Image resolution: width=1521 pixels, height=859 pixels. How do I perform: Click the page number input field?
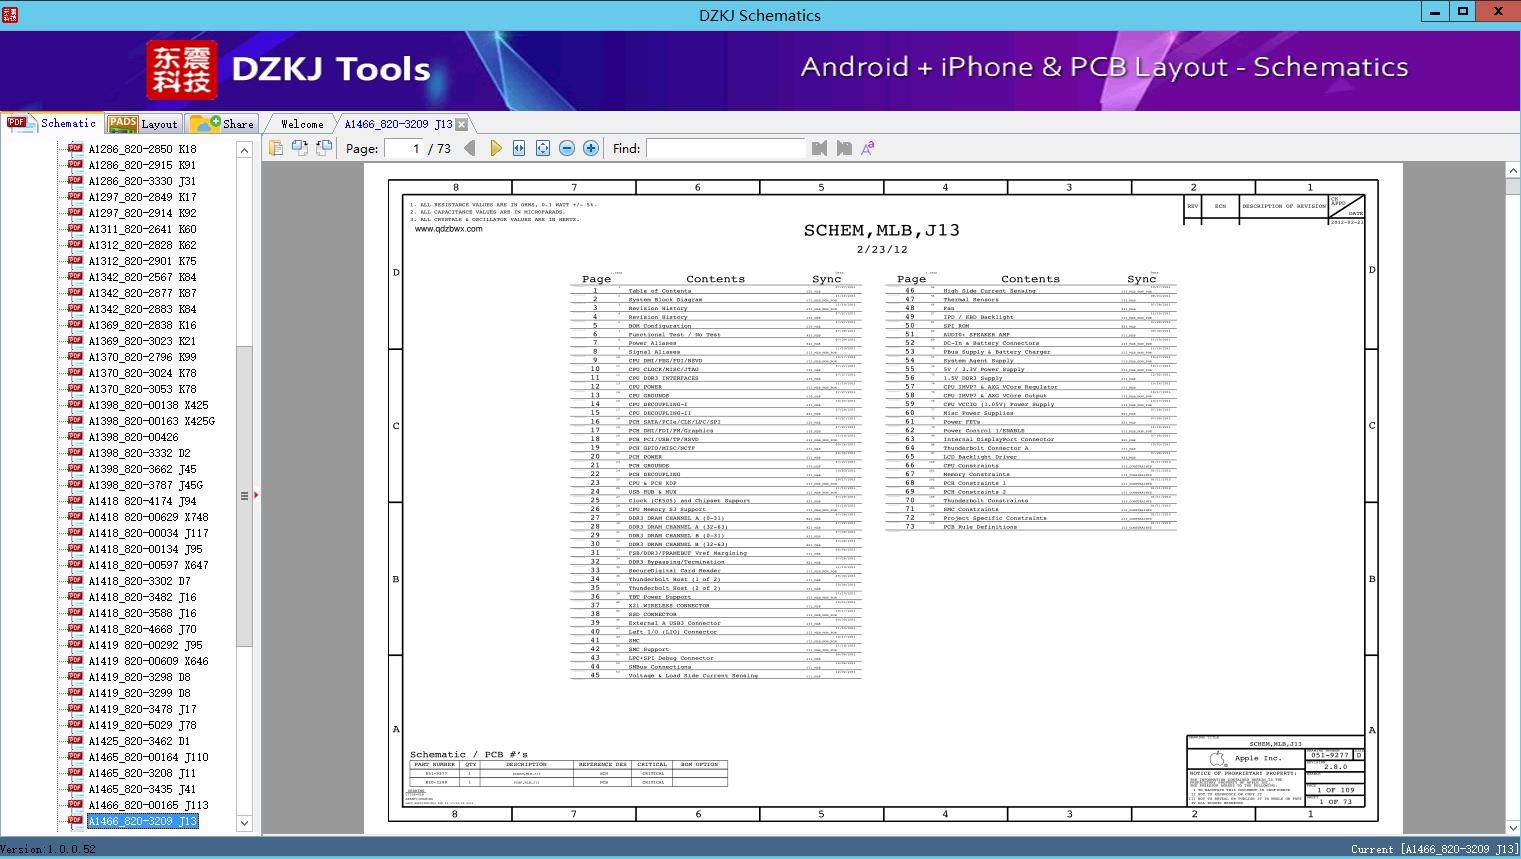(404, 148)
